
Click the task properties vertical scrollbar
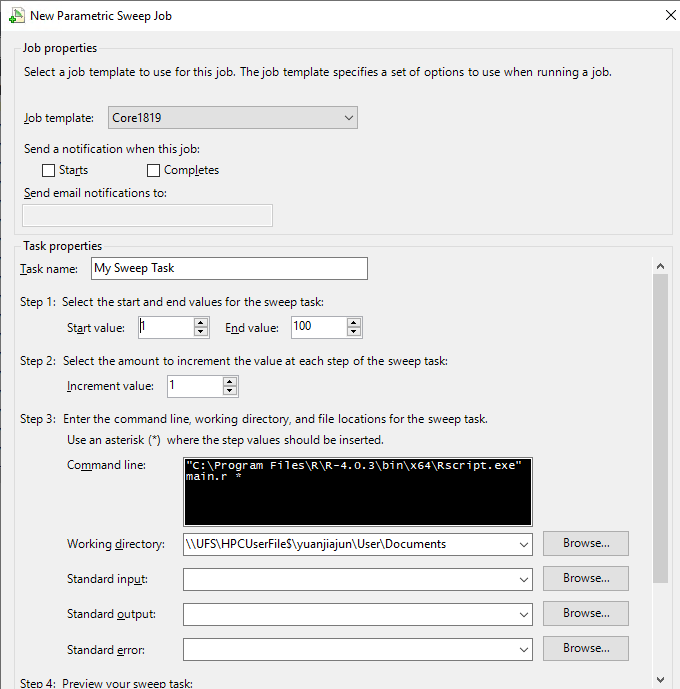[659, 430]
